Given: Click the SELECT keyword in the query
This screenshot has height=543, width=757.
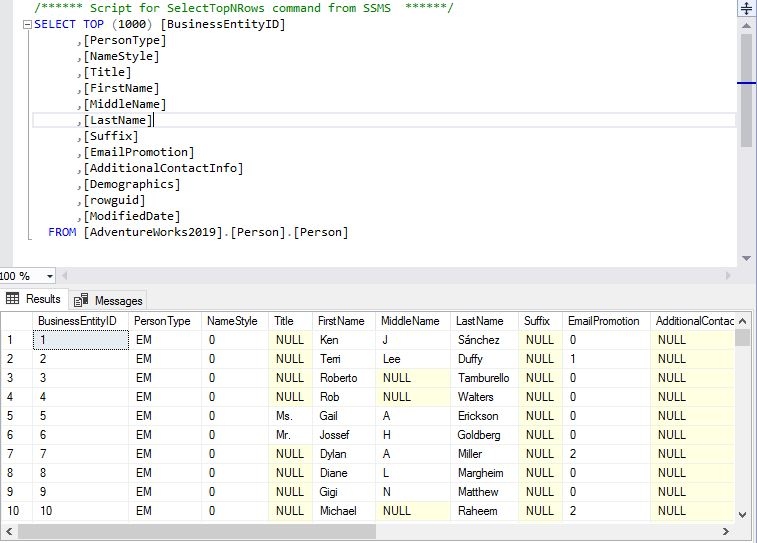Looking at the screenshot, I should (x=55, y=24).
